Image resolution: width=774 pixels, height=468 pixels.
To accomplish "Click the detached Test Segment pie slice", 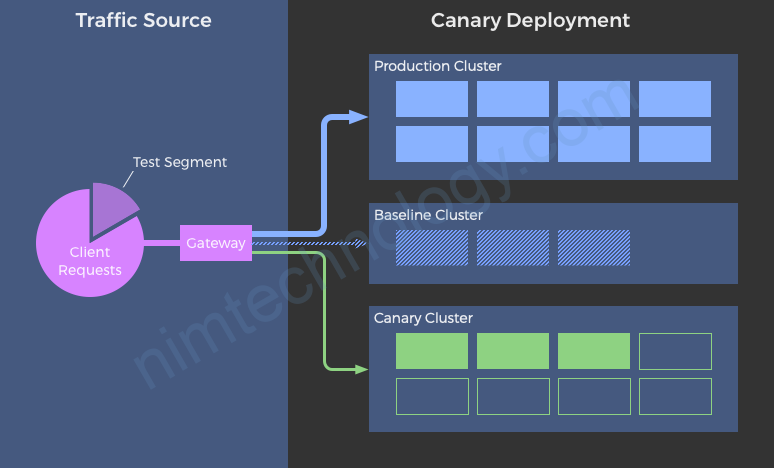I will (x=112, y=203).
